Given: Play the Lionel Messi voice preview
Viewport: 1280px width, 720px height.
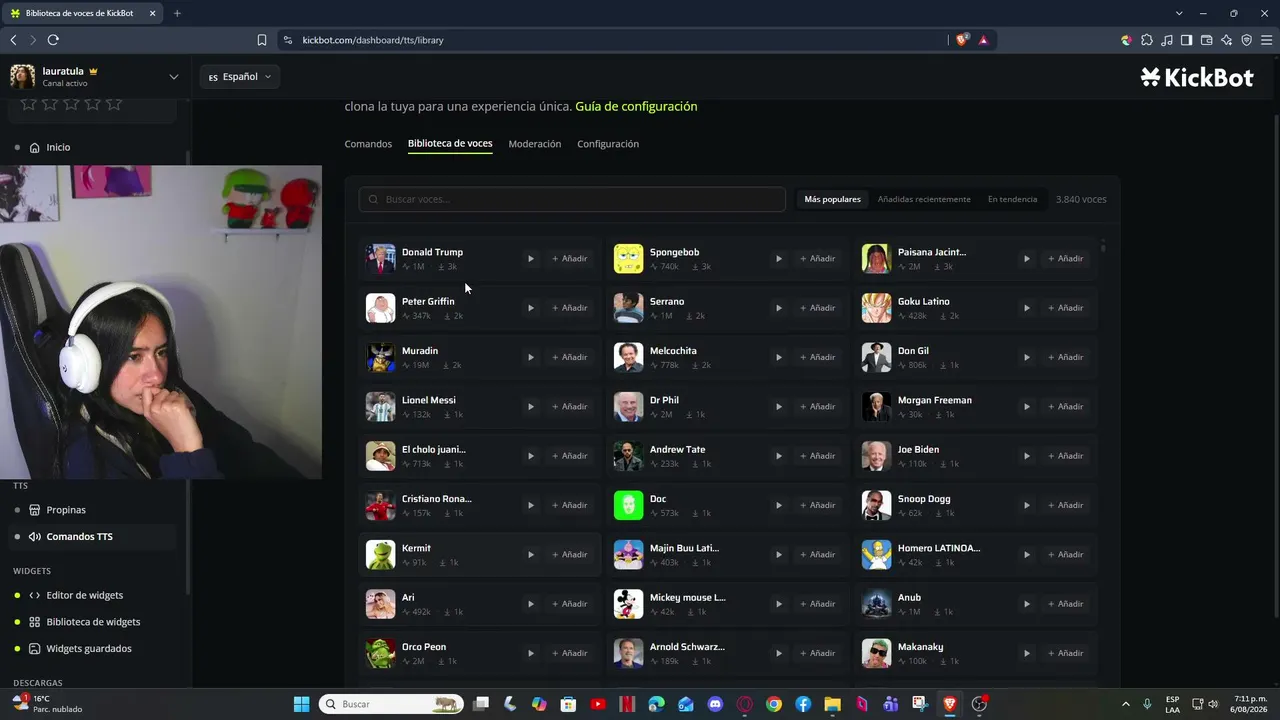Looking at the screenshot, I should pos(531,407).
